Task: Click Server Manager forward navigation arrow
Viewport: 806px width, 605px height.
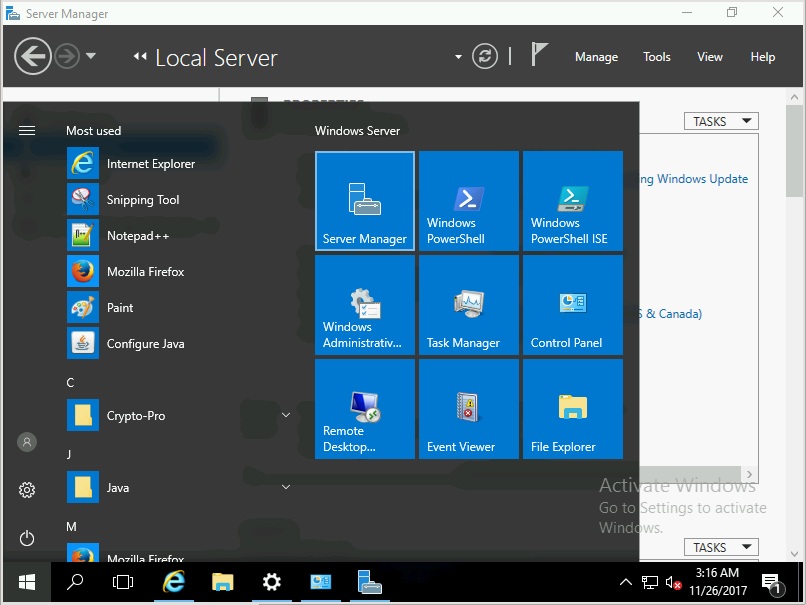Action: pyautogui.click(x=67, y=56)
